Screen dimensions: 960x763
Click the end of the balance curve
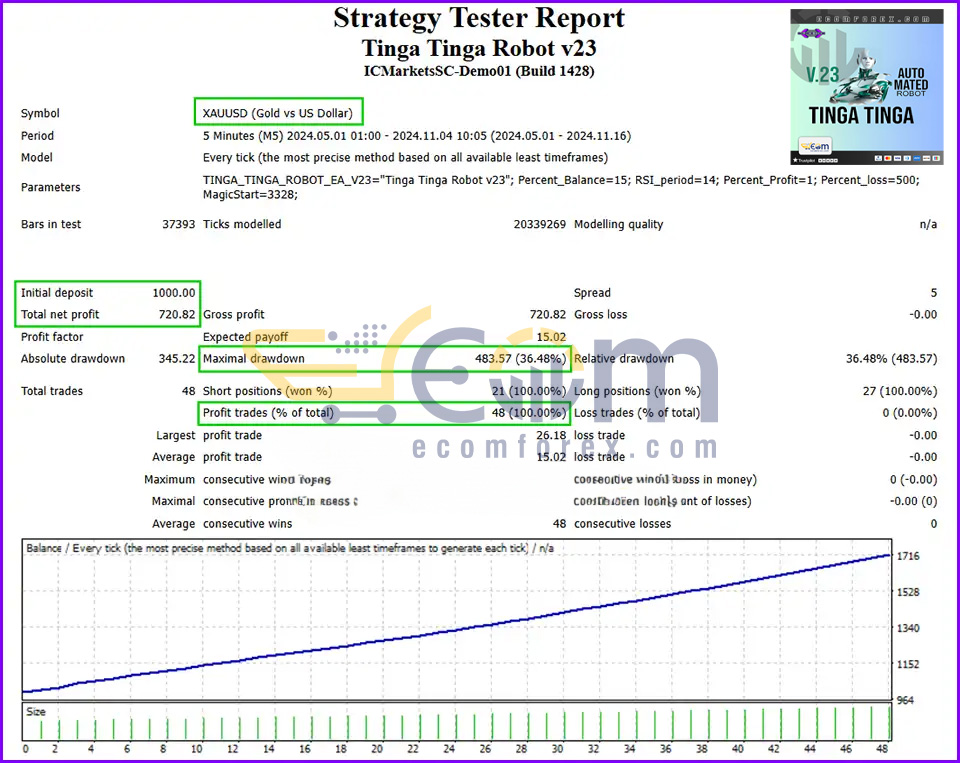[x=889, y=555]
